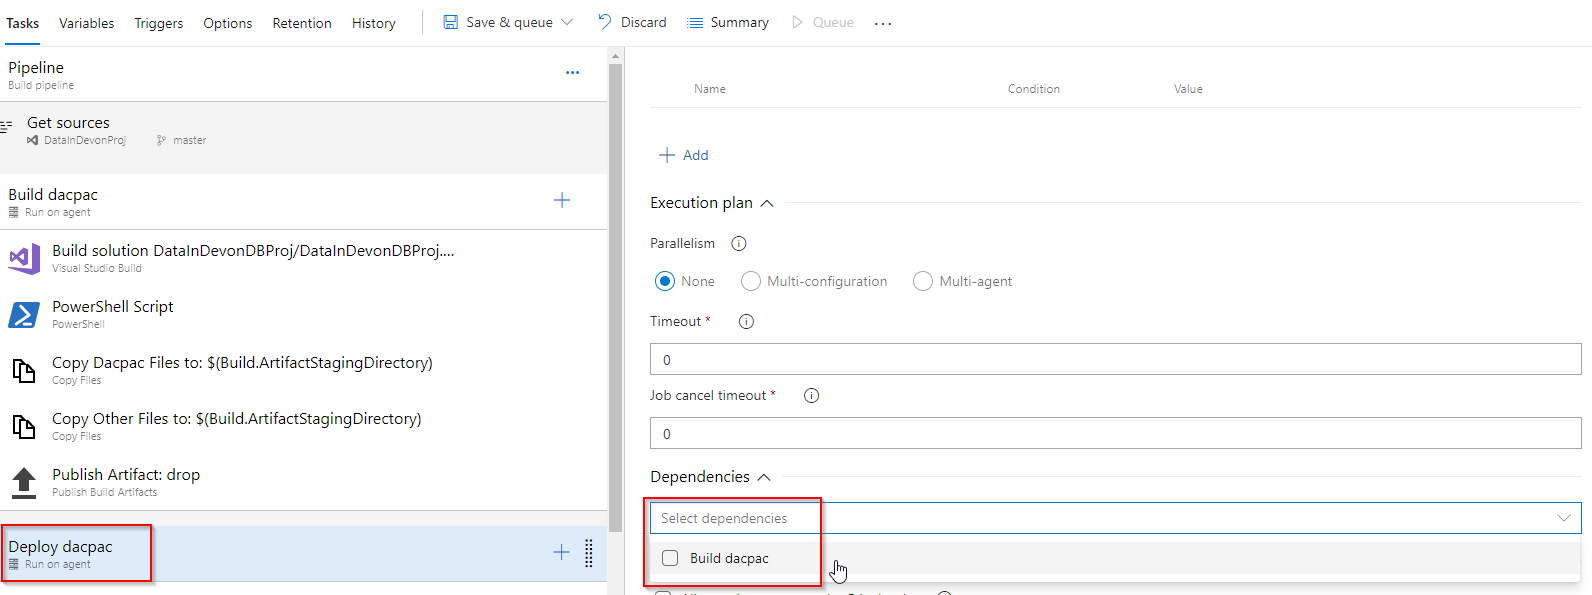The height and width of the screenshot is (595, 1592).
Task: Select the Multi-configuration parallelism option
Action: coord(751,282)
